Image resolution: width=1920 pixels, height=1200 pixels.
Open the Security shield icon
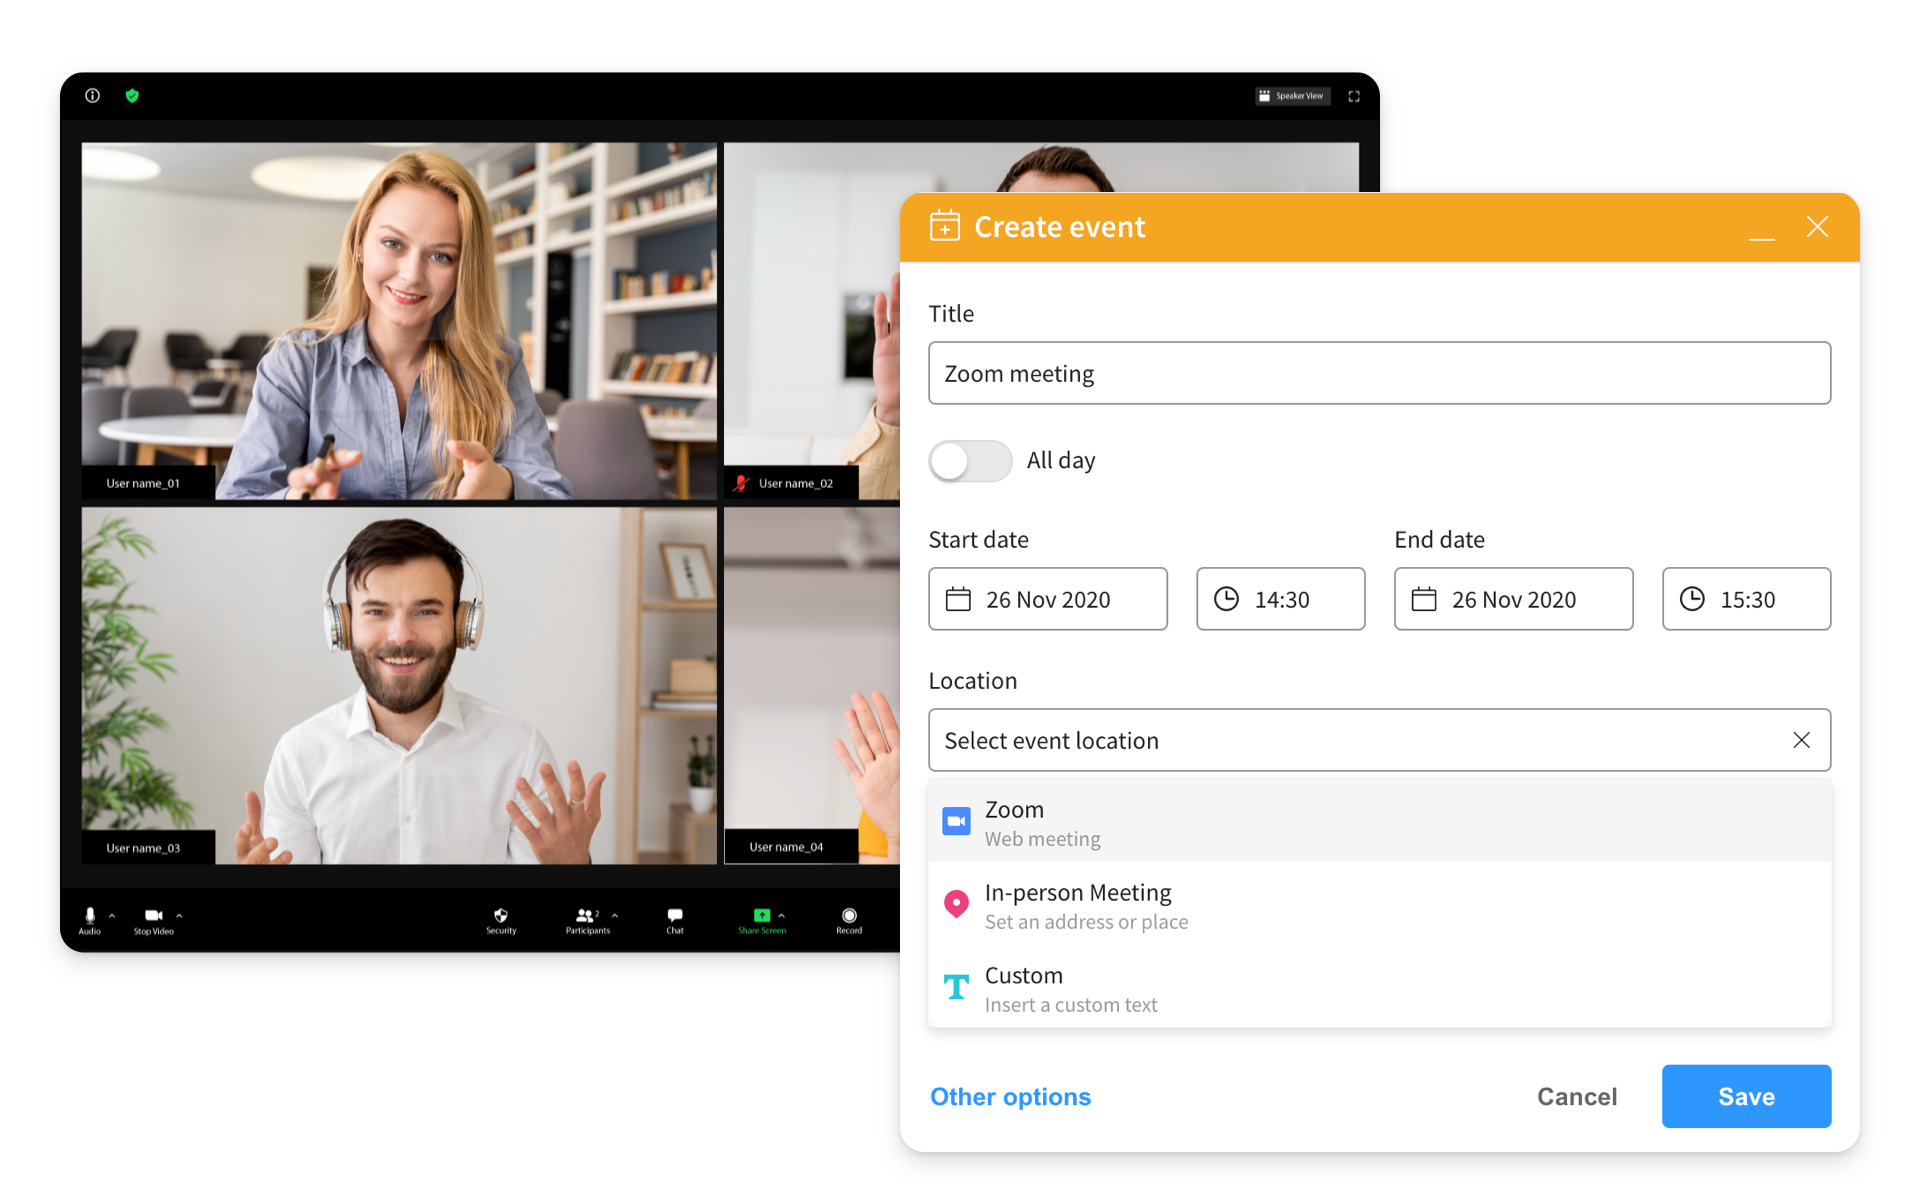[x=501, y=915]
